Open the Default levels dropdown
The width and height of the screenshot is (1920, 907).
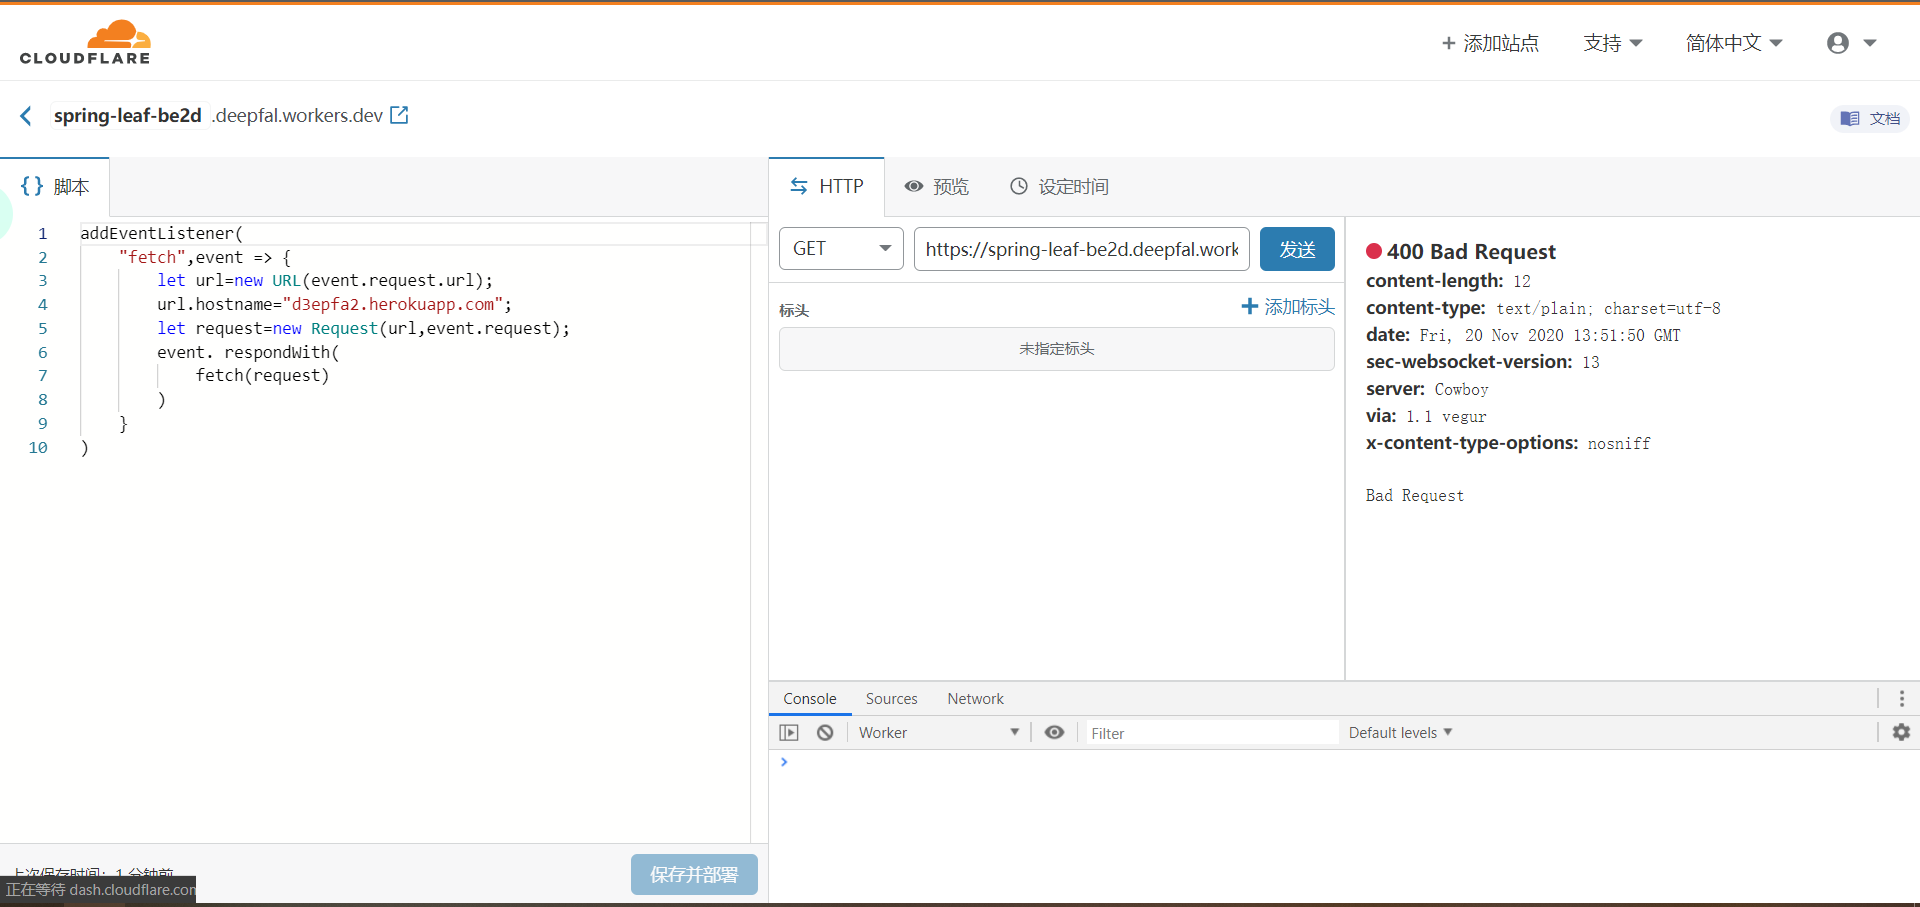tap(1400, 733)
